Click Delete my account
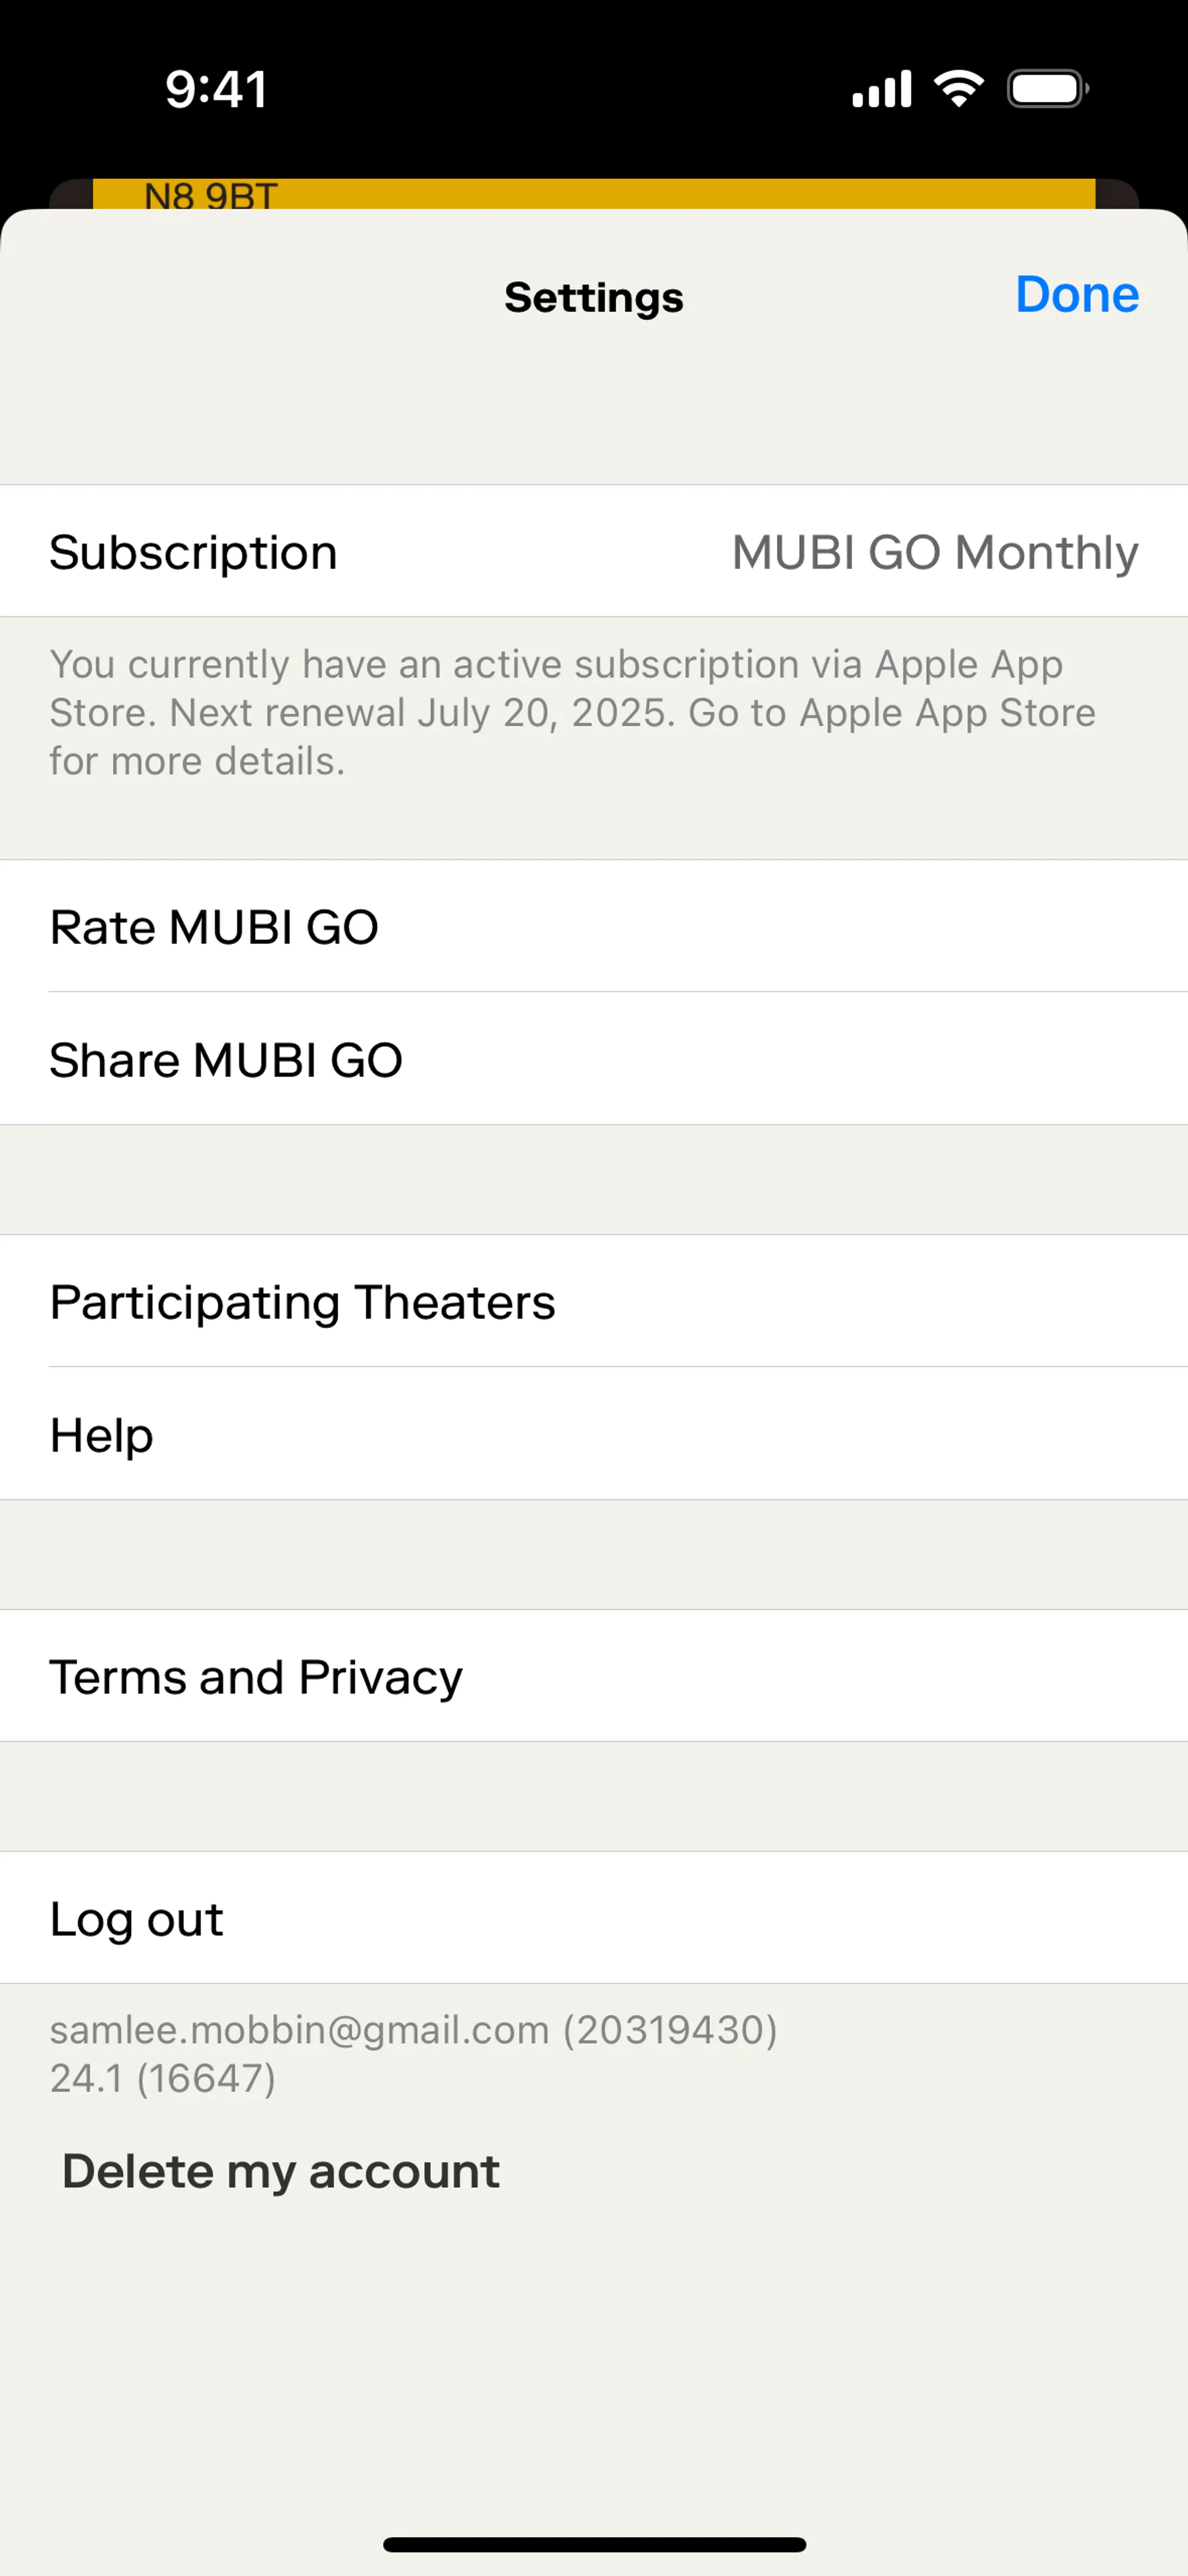Viewport: 1188px width, 2576px height. coord(281,2171)
